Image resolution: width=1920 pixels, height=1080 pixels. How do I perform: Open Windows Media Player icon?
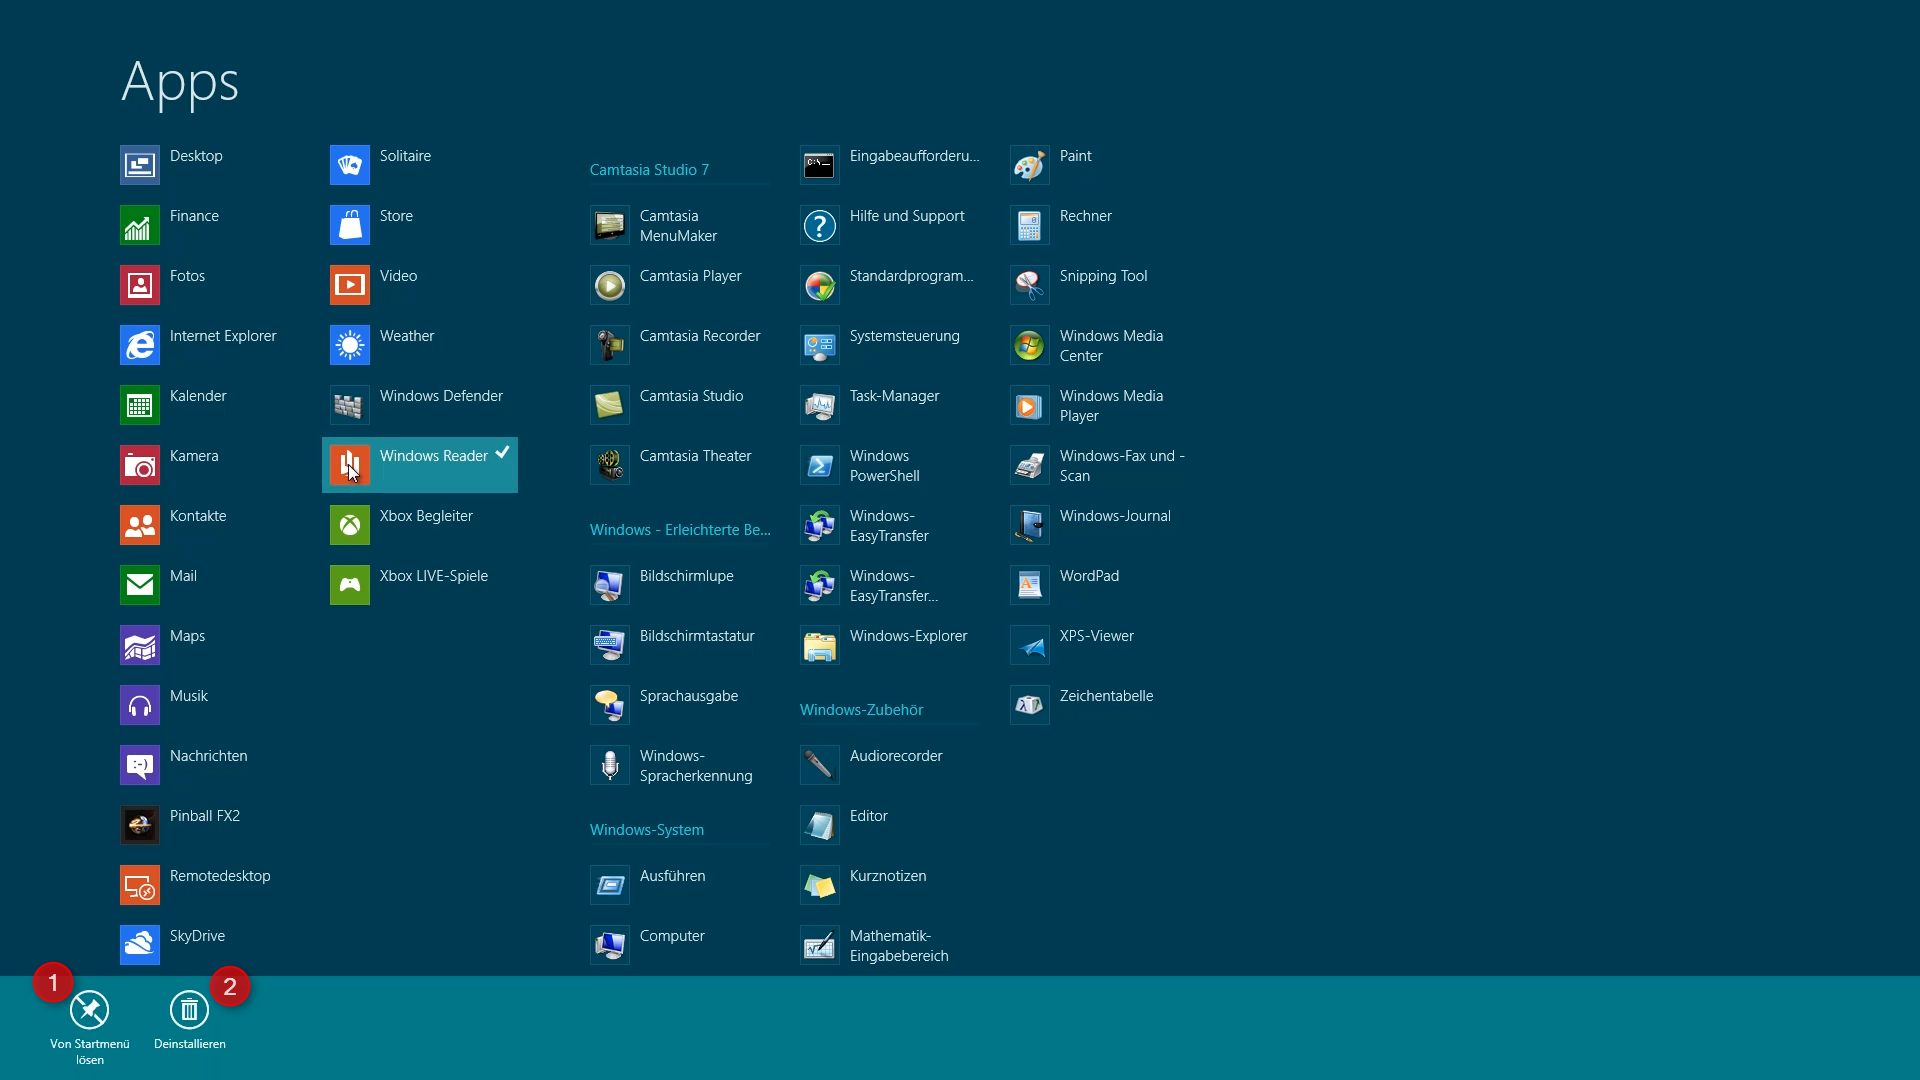[x=1030, y=405]
